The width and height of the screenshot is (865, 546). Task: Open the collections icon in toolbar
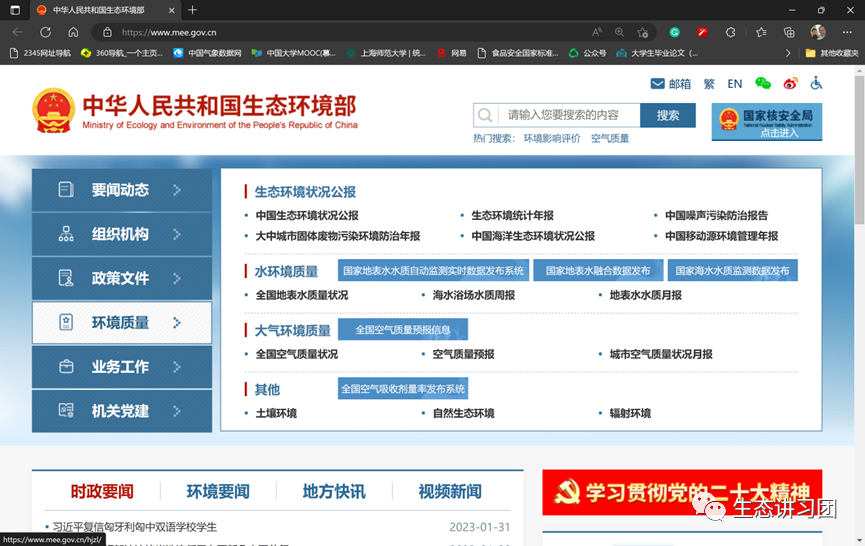point(789,32)
